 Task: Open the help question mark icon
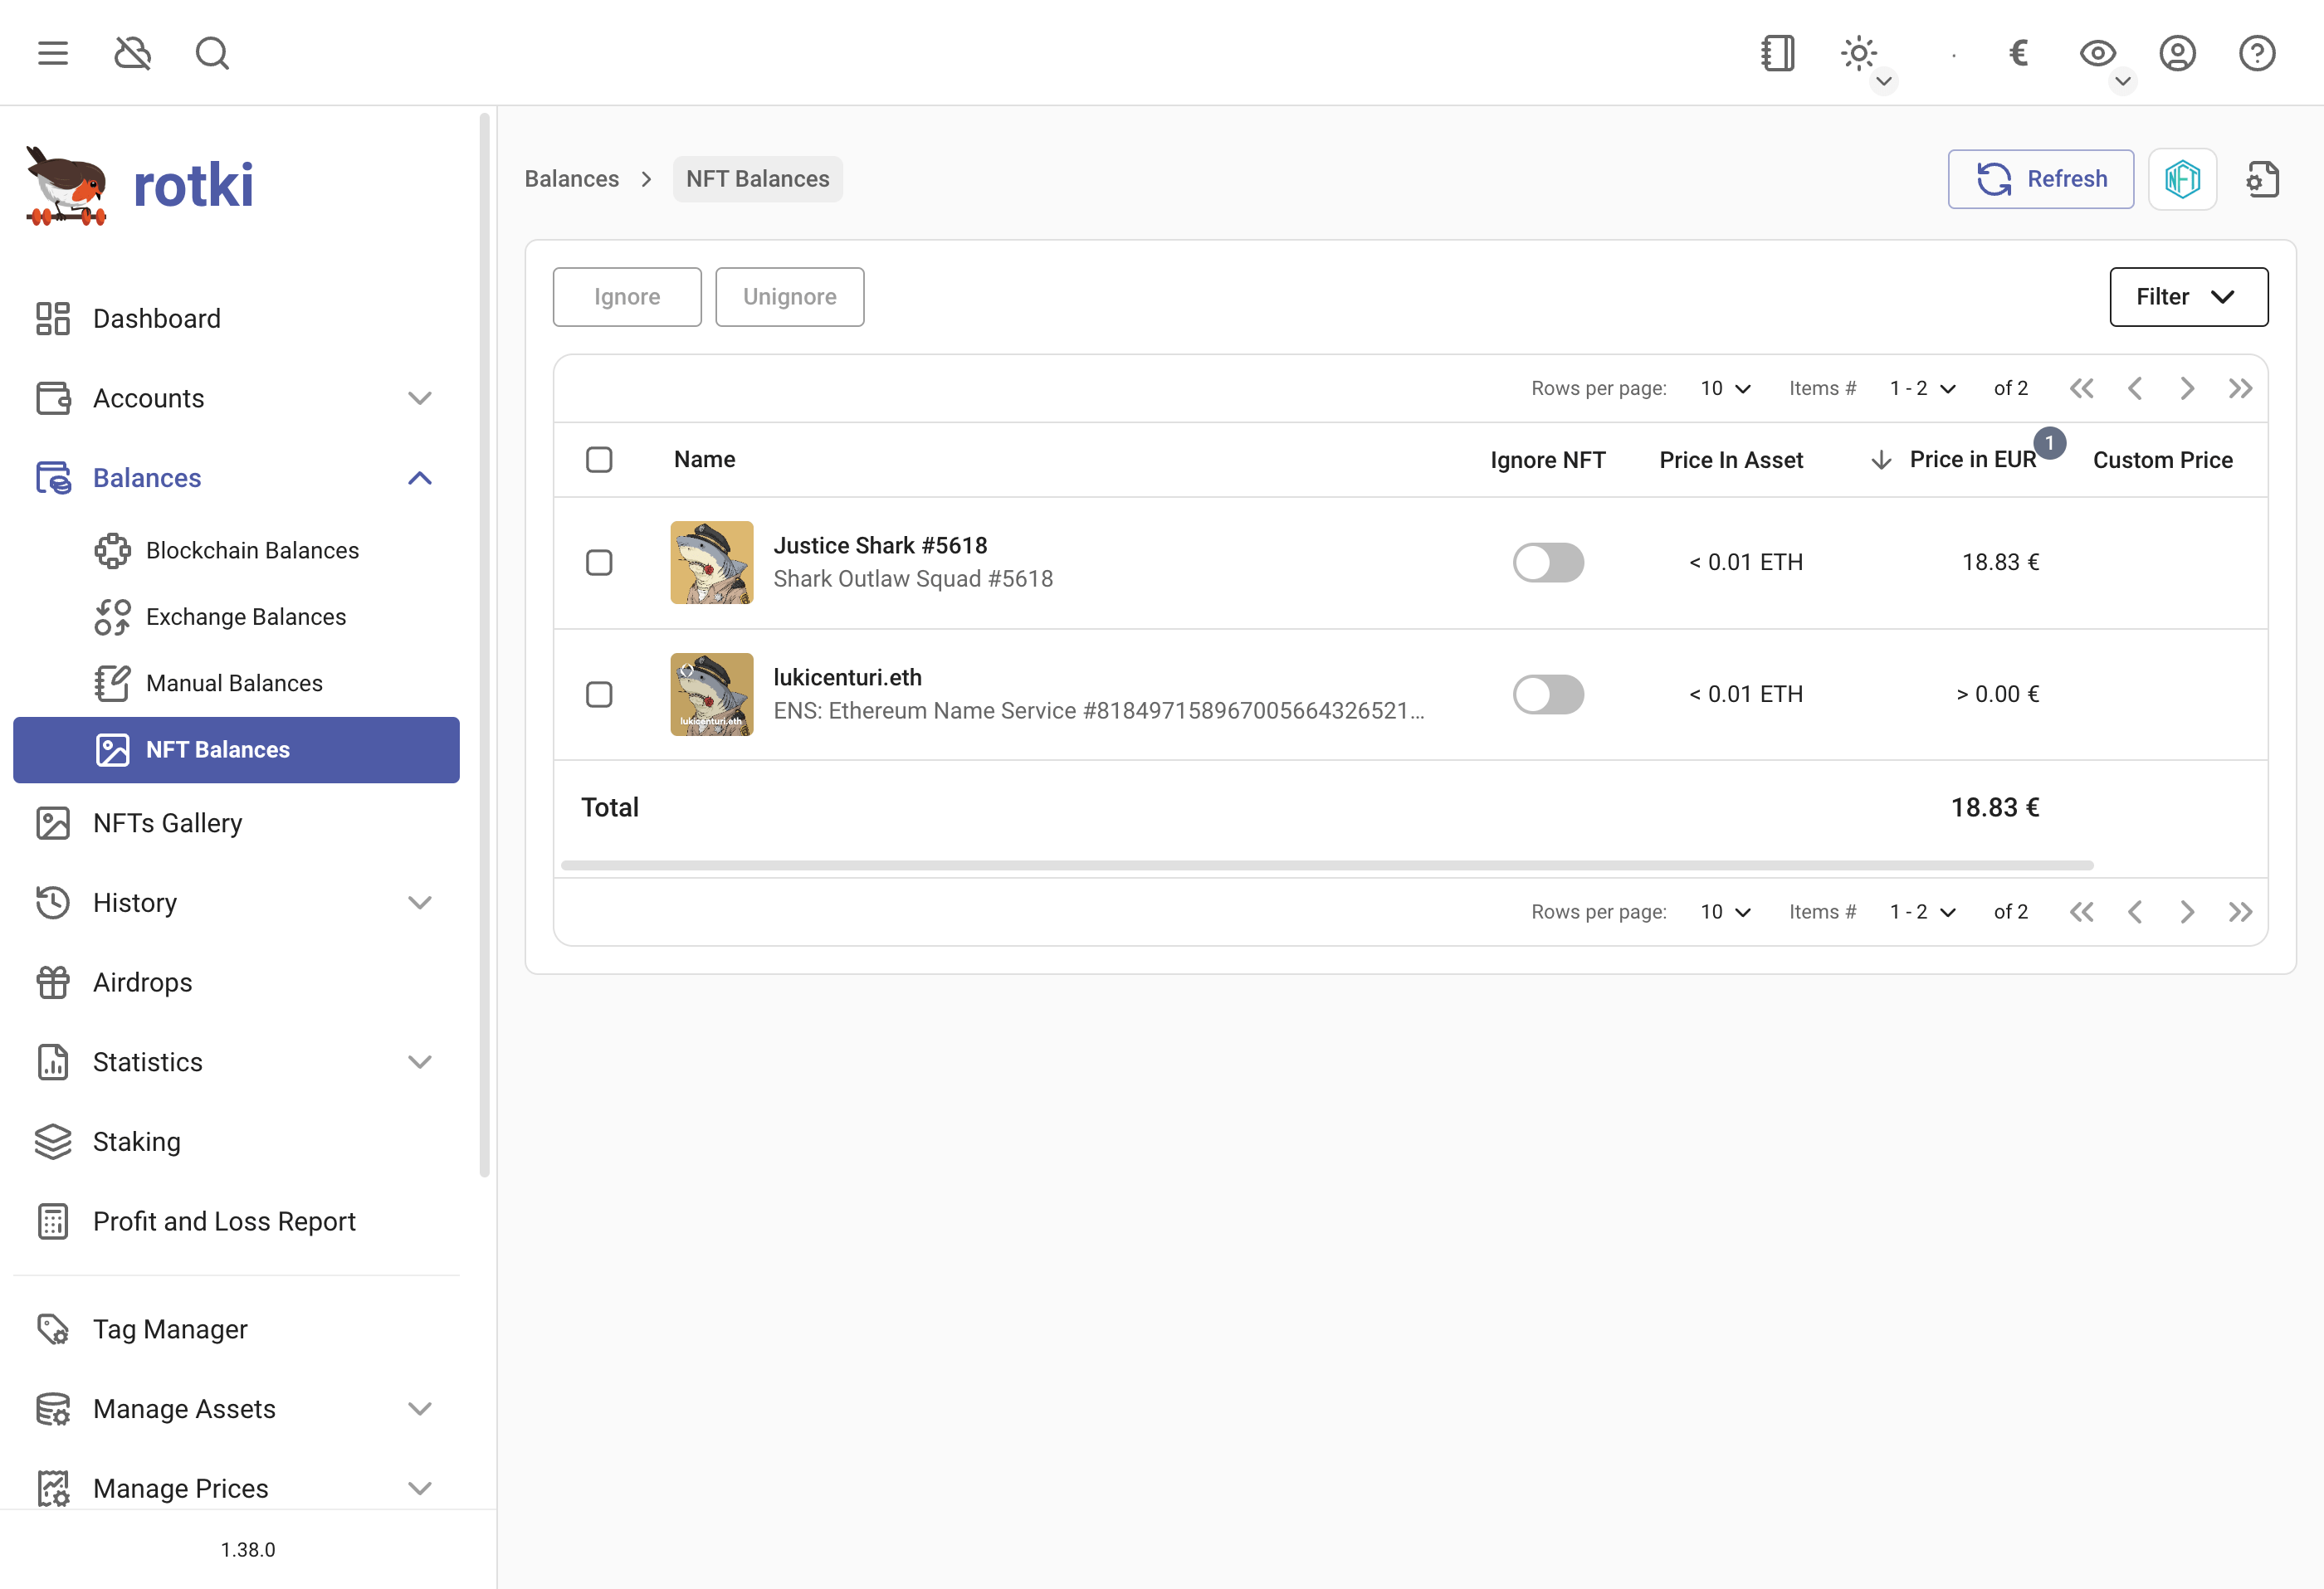pos(2257,53)
